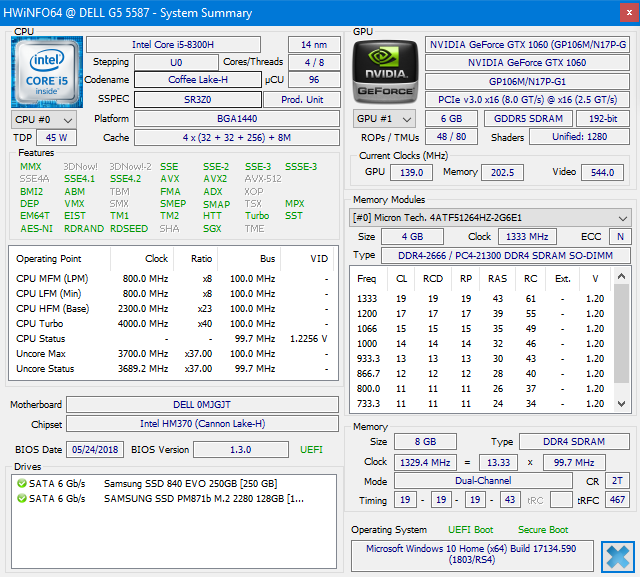Viewport: 640px width, 577px height.
Task: Click the Coffee Lake-H codename field
Action: tap(198, 80)
